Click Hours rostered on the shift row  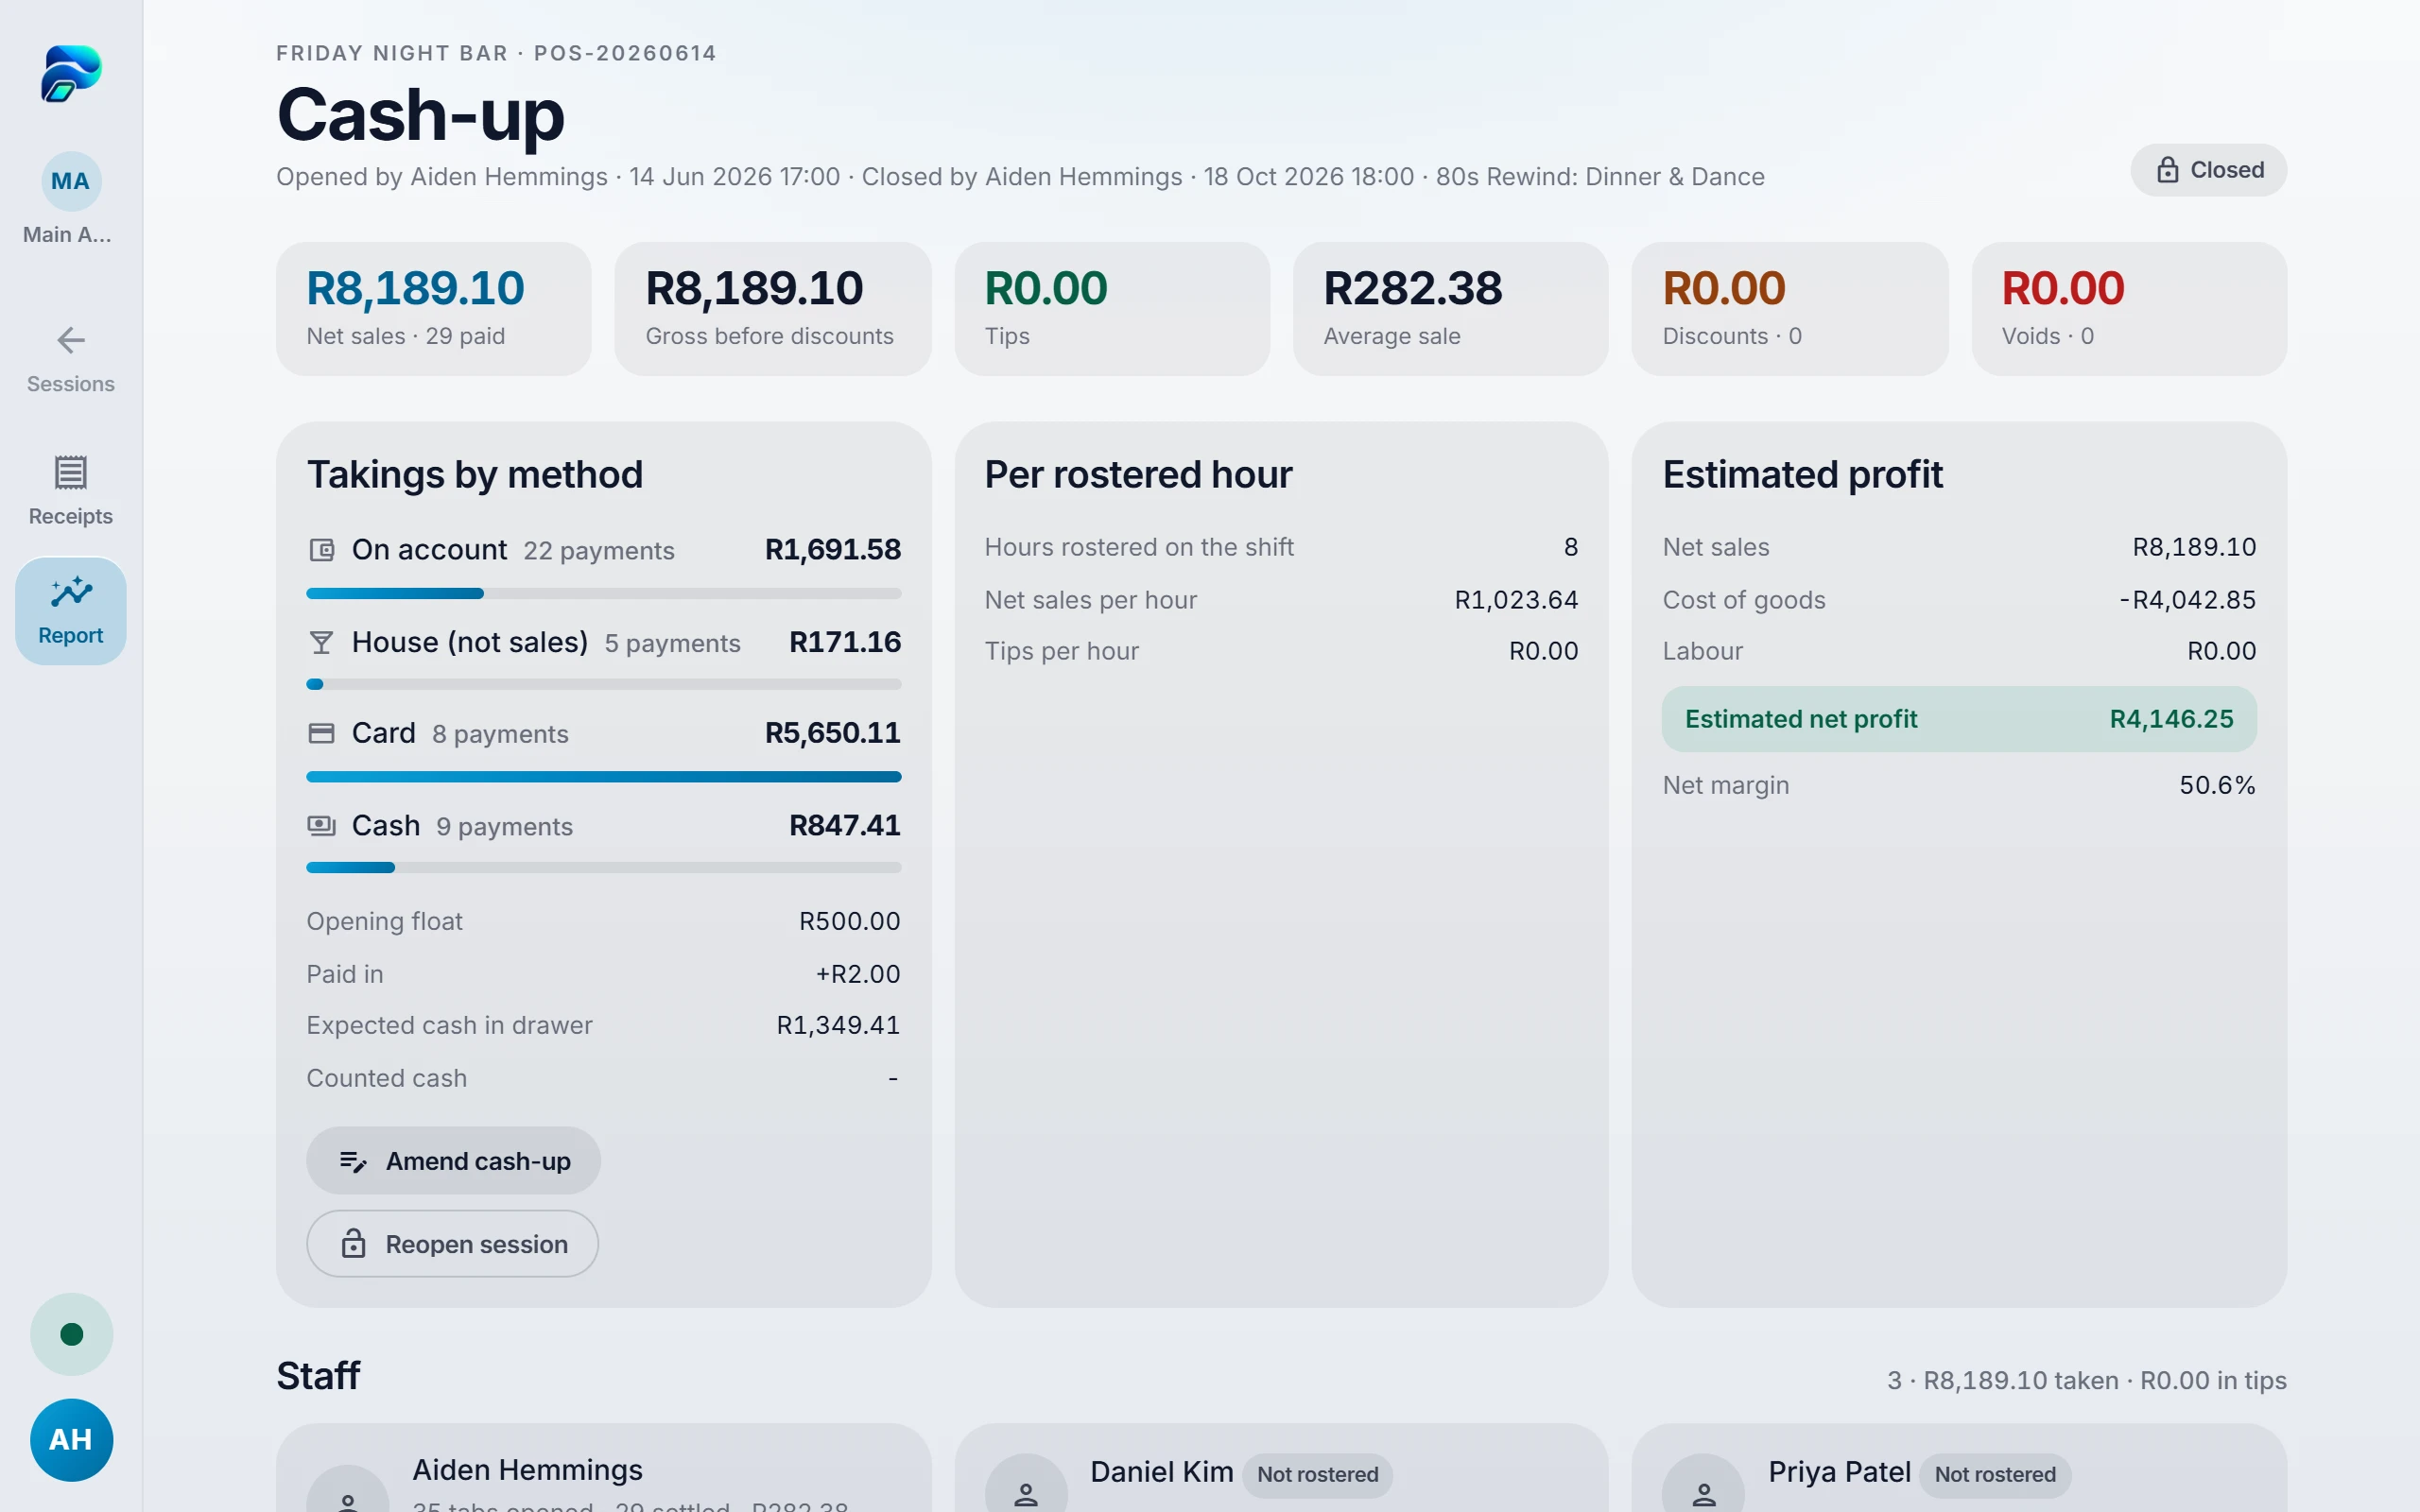1281,547
